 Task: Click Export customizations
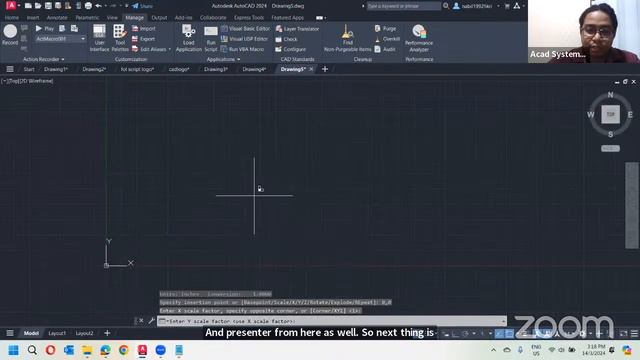pyautogui.click(x=143, y=39)
